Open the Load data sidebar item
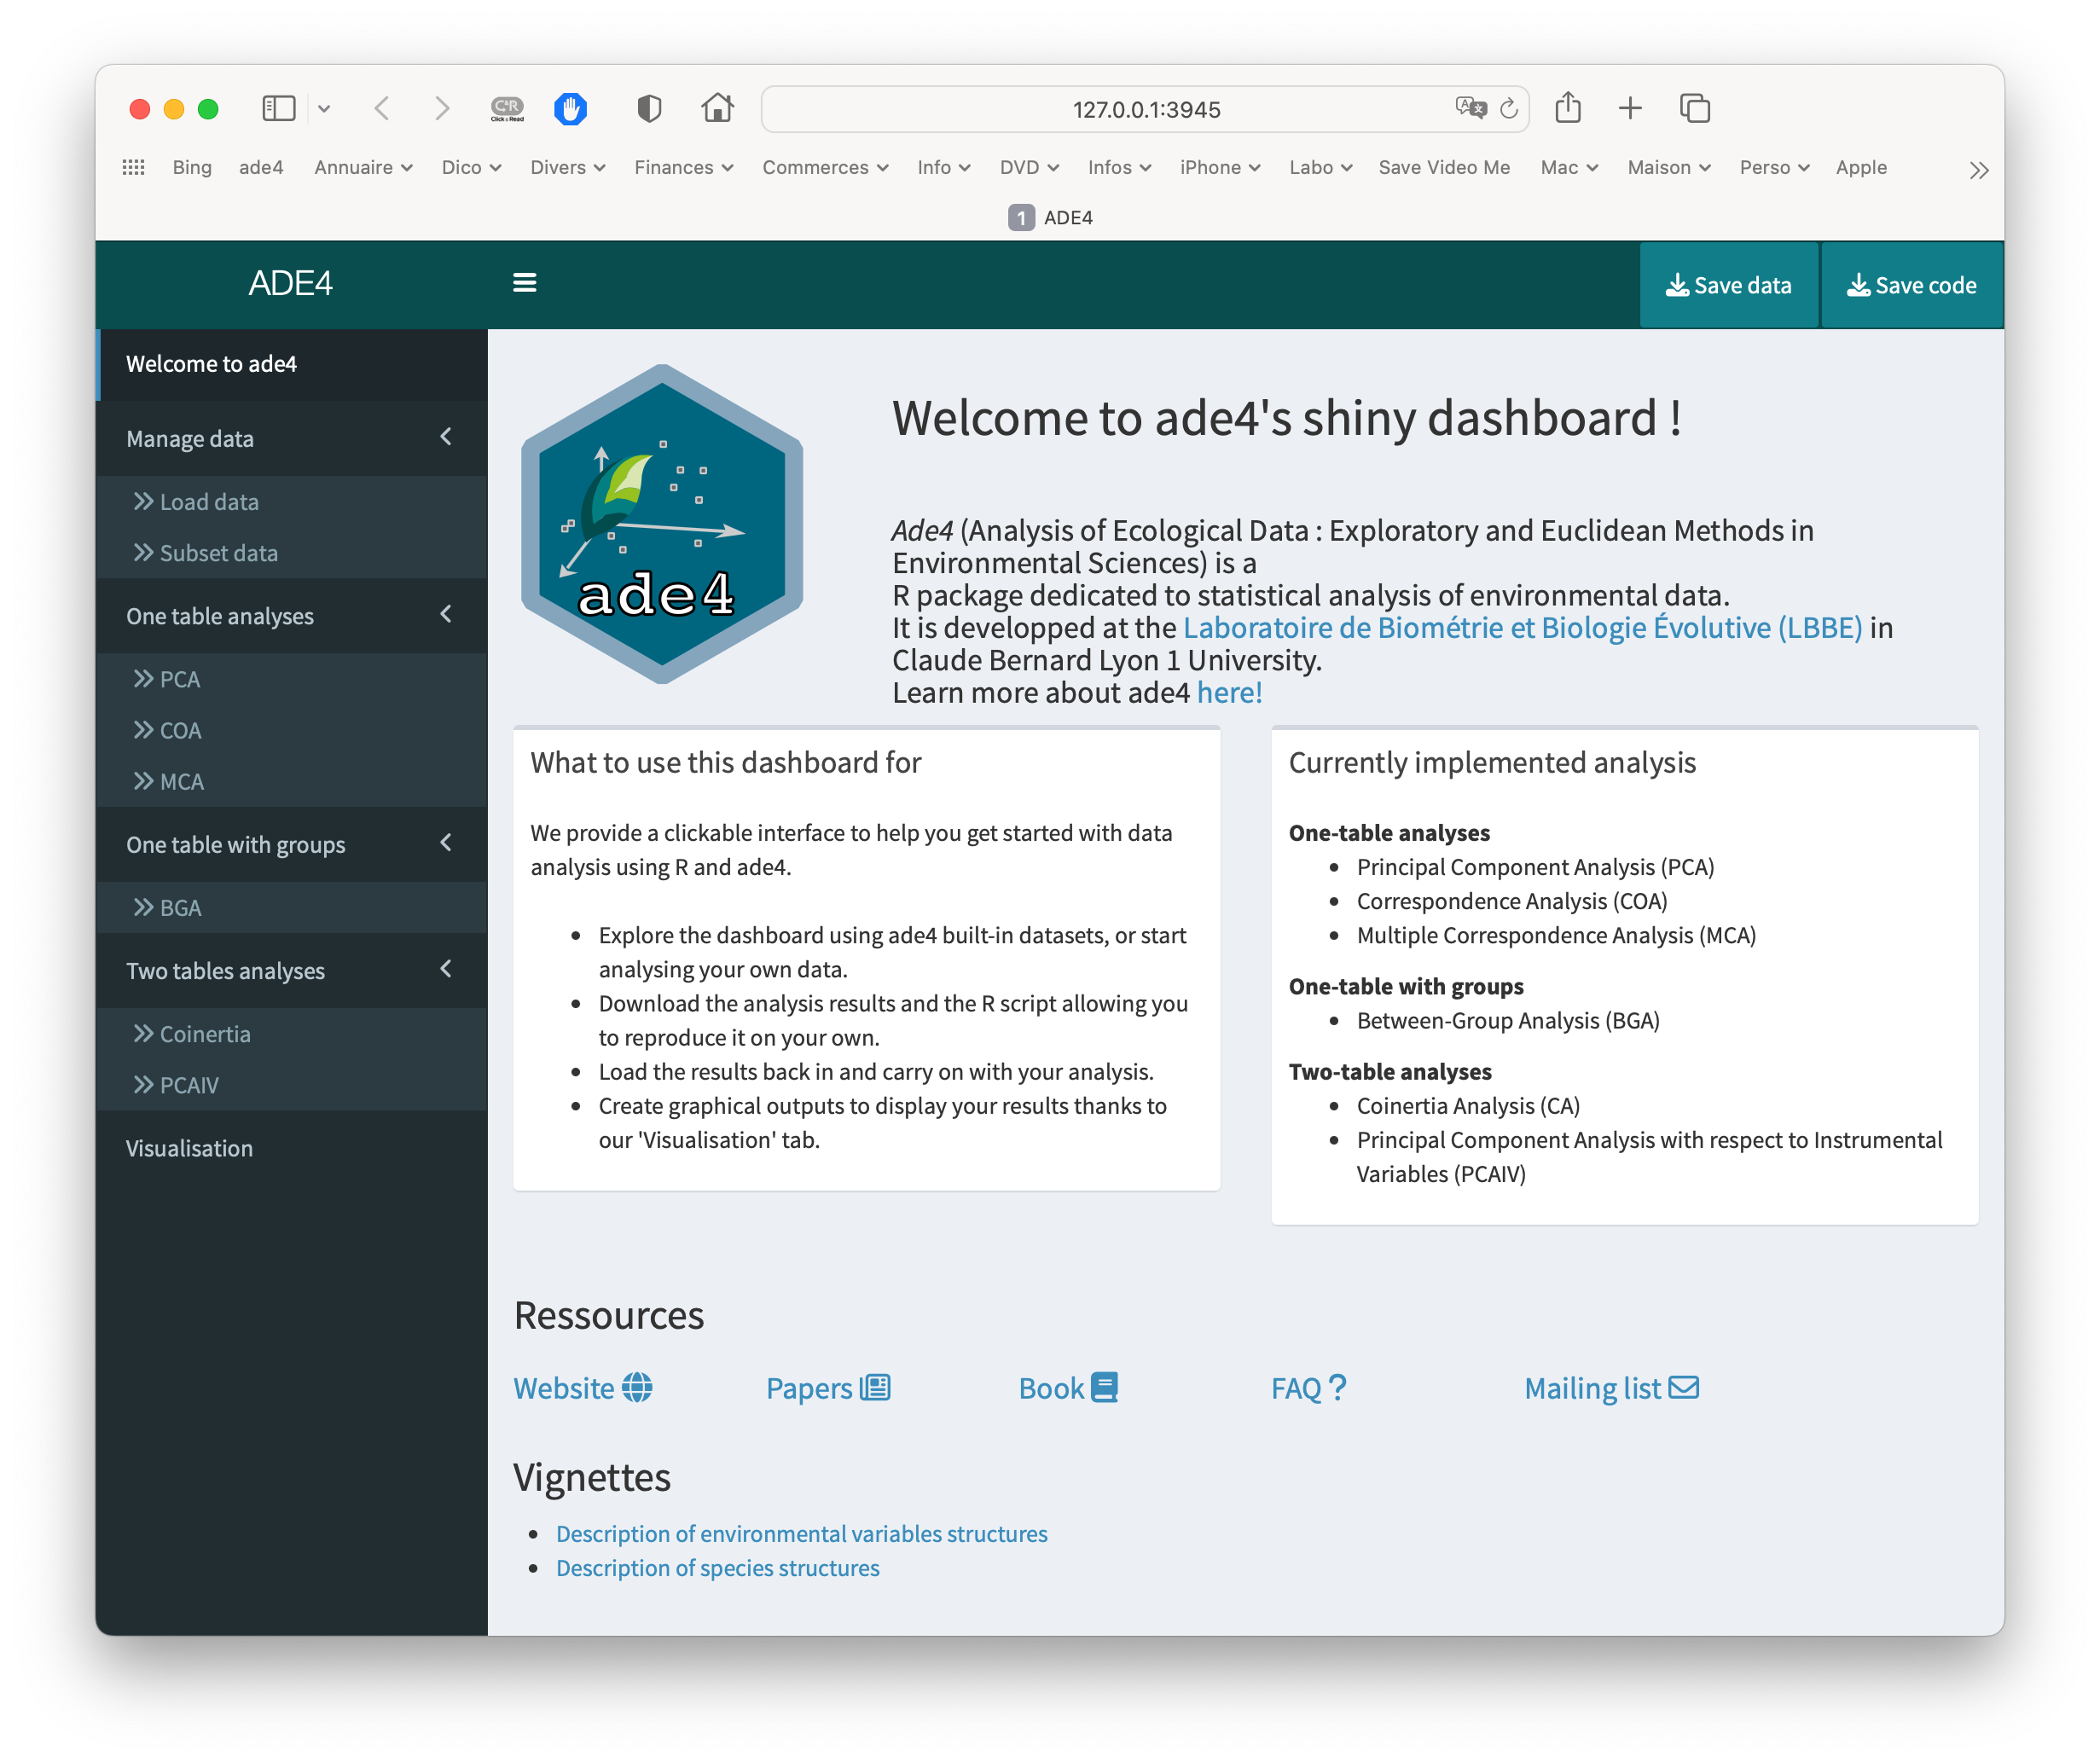2100x1762 pixels. [209, 502]
